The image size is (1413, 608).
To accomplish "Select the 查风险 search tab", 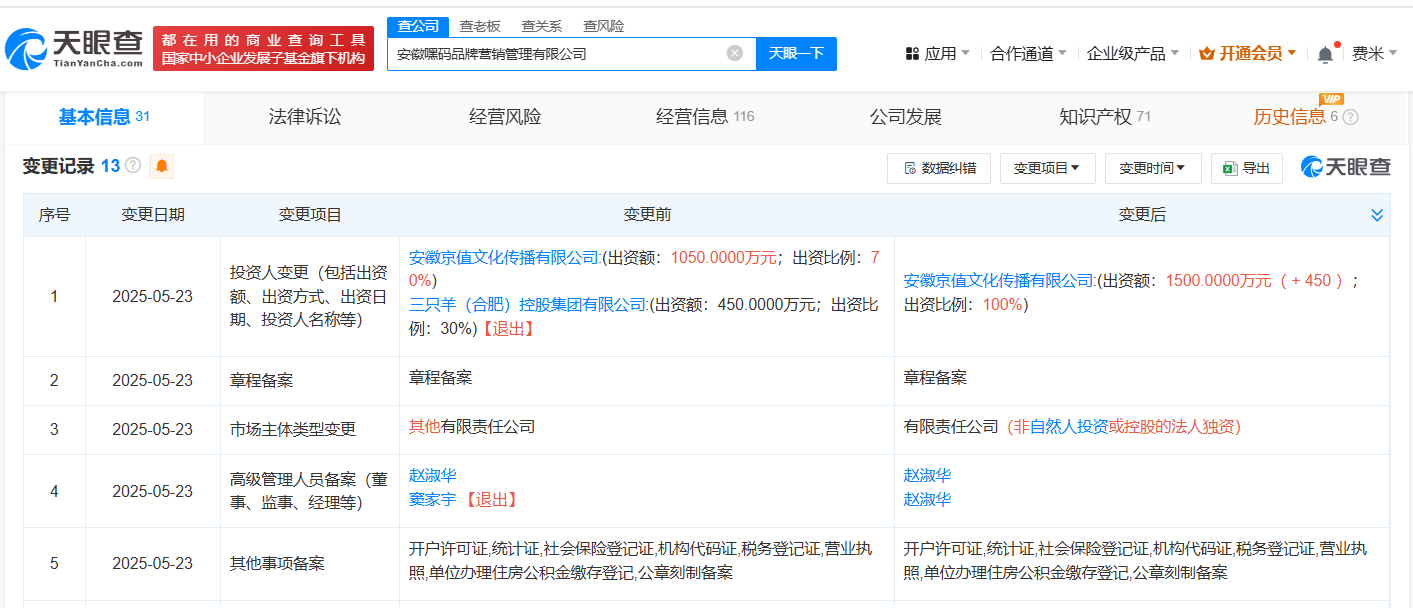I will tap(603, 26).
